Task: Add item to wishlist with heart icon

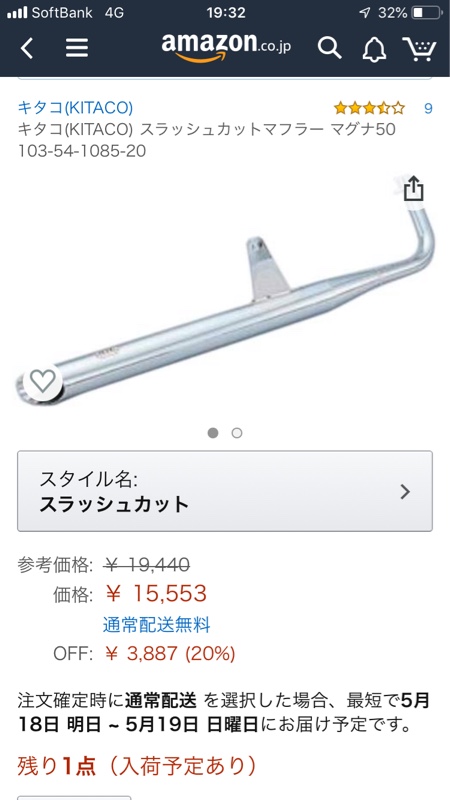Action: [42, 381]
